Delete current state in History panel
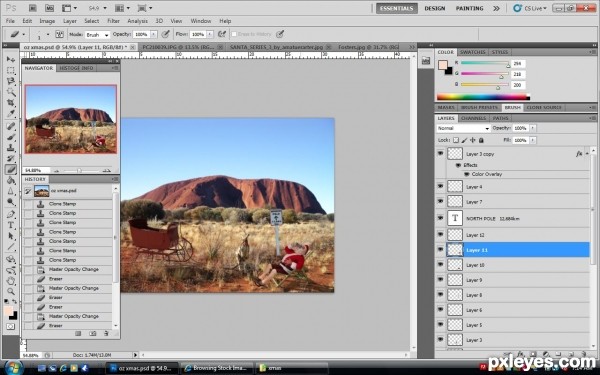This screenshot has width=600, height=375. [106, 334]
